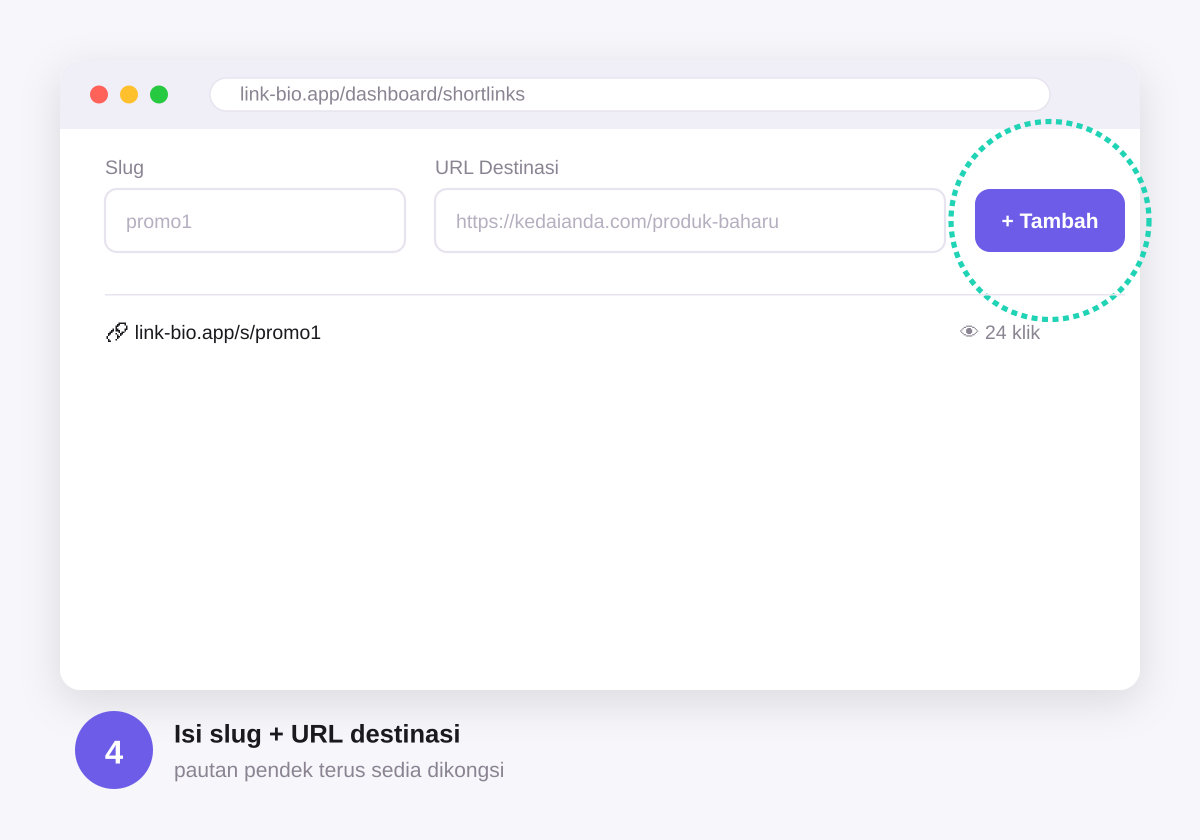This screenshot has height=840, width=1200.
Task: Select the browser address bar URL
Action: pyautogui.click(x=630, y=94)
